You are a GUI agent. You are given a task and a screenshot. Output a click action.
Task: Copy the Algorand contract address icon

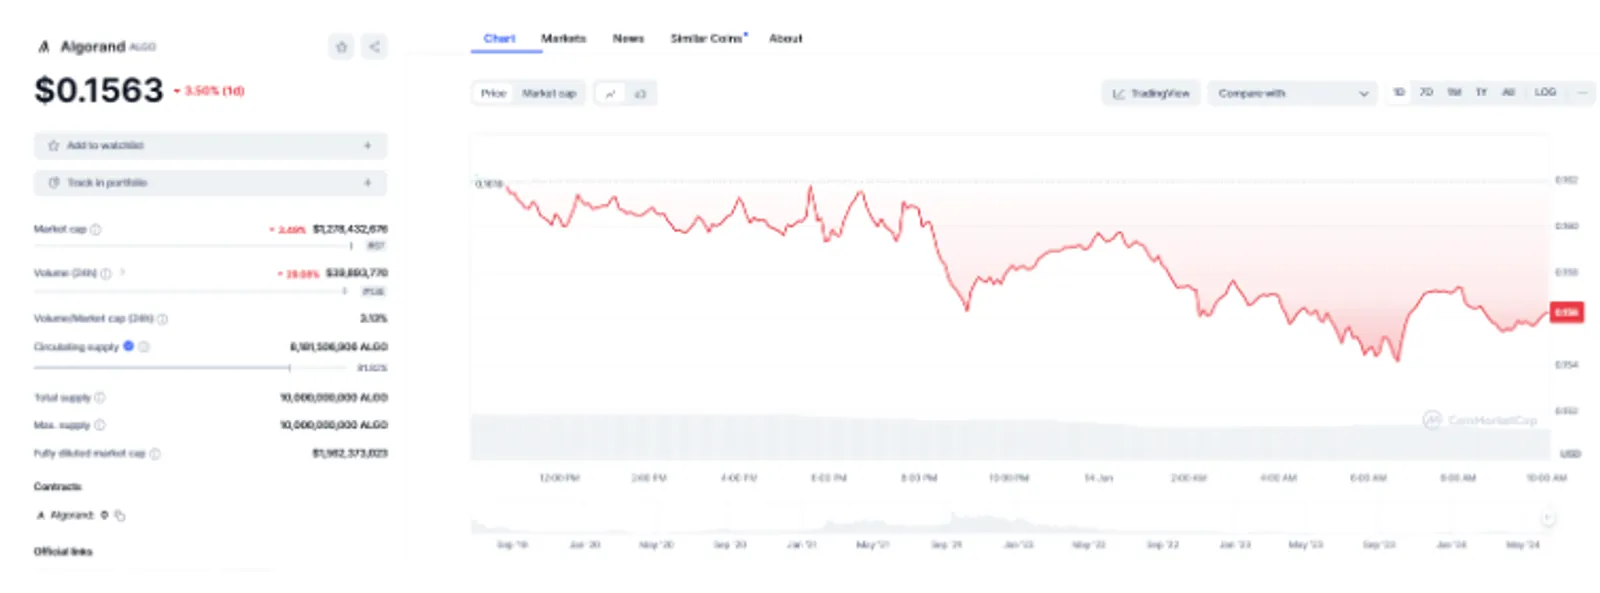[120, 516]
